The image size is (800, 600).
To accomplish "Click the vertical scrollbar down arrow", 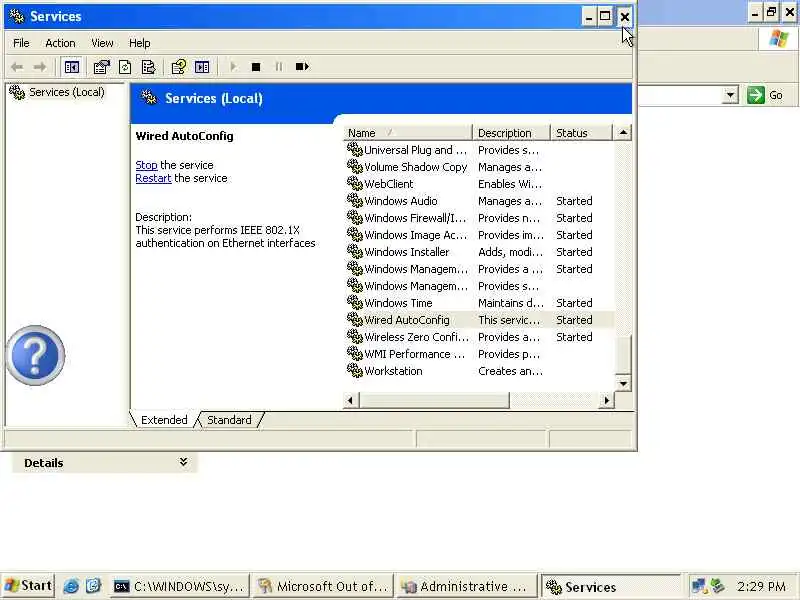I will click(x=623, y=384).
